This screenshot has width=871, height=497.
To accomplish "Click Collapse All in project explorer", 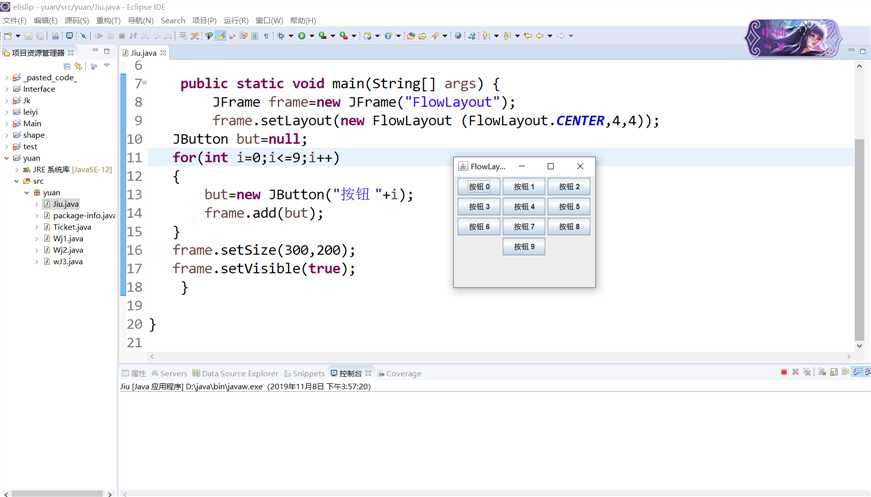I will pyautogui.click(x=67, y=66).
